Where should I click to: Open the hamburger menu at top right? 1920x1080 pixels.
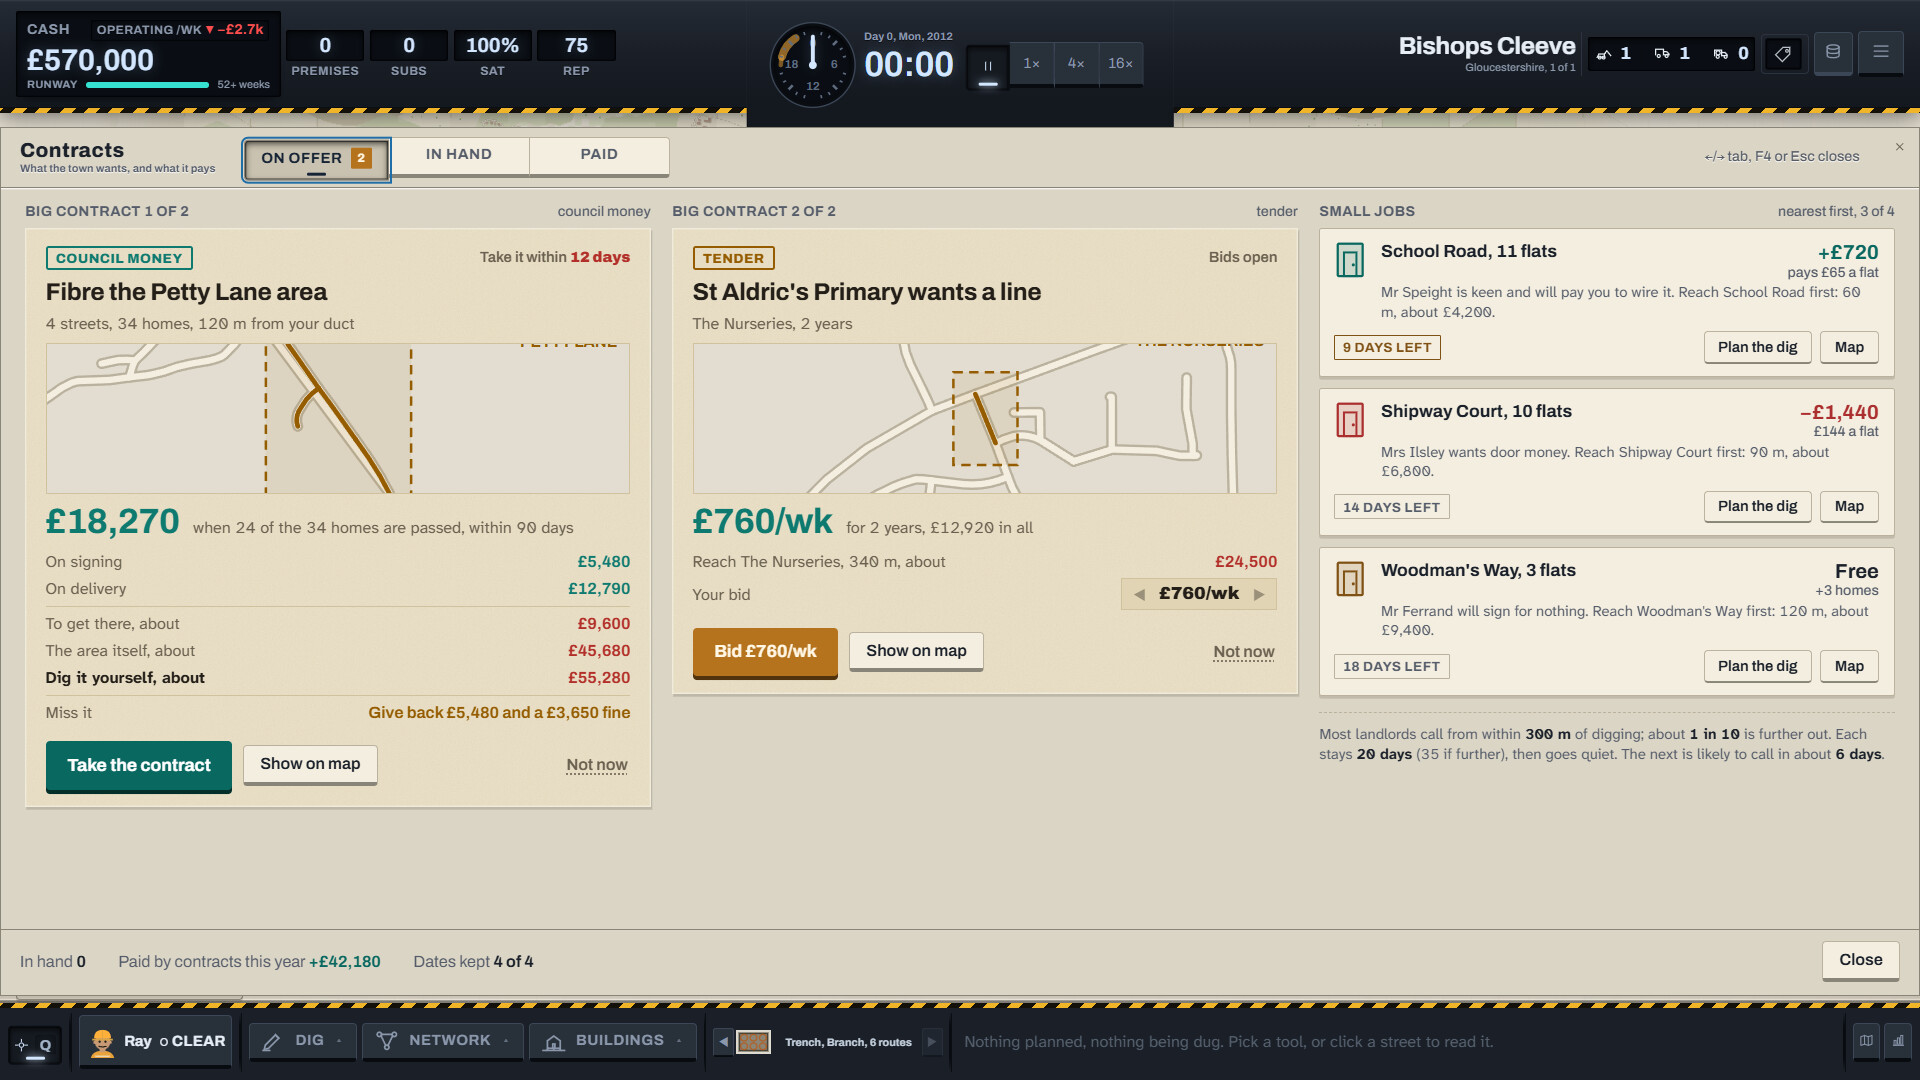click(x=1881, y=52)
